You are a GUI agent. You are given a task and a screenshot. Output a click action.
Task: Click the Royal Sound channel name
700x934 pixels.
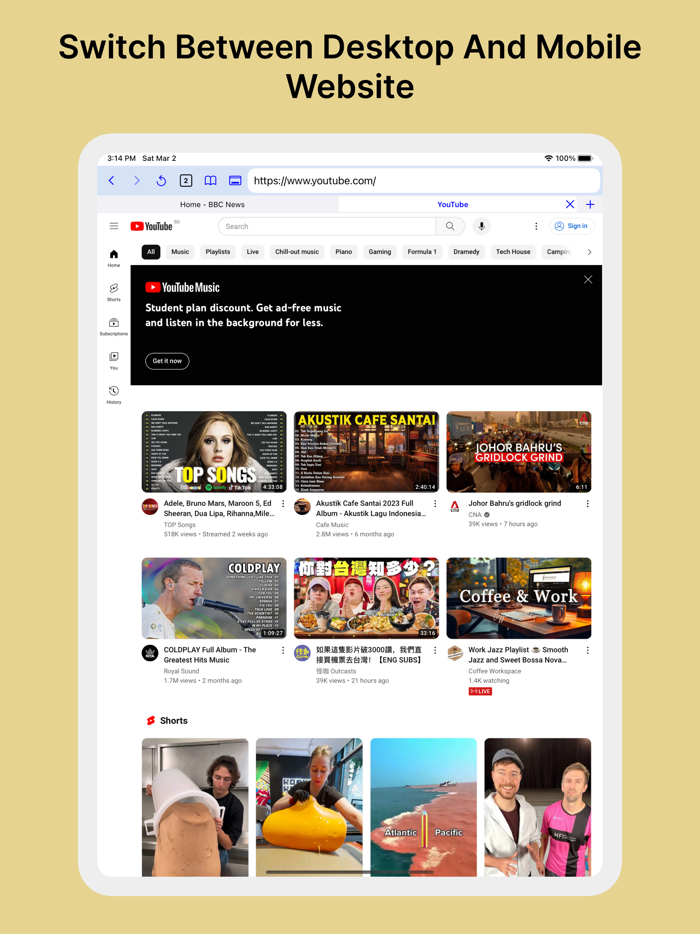click(x=181, y=671)
